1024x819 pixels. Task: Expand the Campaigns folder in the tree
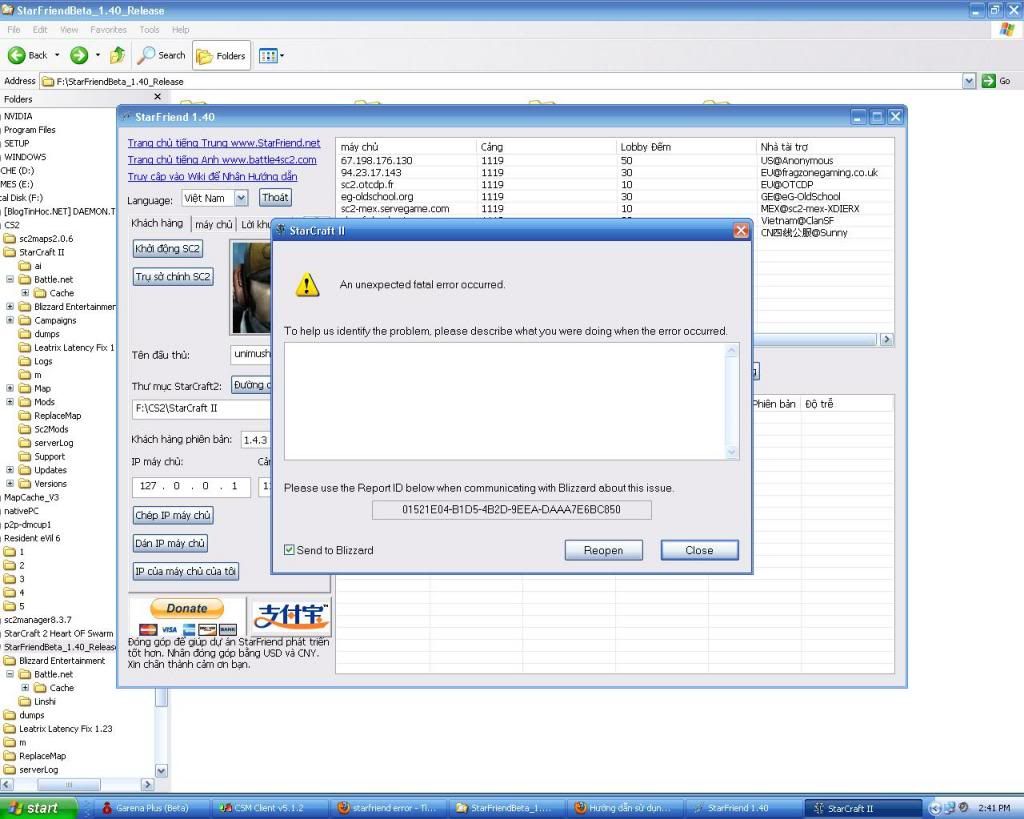pyautogui.click(x=10, y=321)
